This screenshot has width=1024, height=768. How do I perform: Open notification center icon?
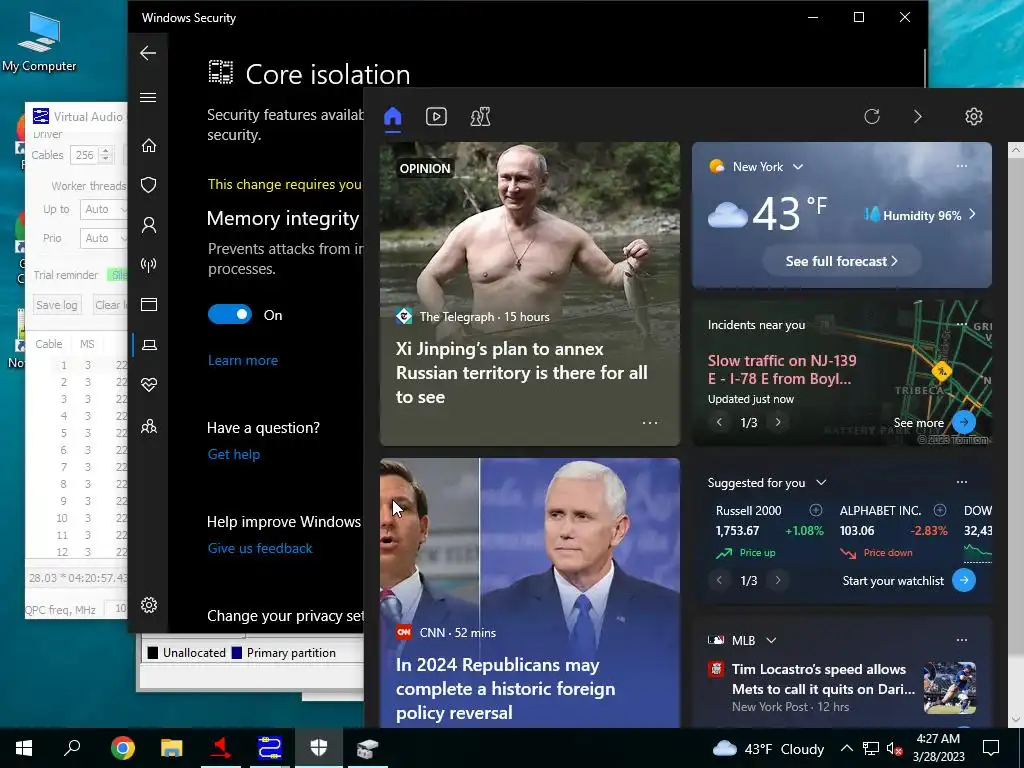coord(991,748)
